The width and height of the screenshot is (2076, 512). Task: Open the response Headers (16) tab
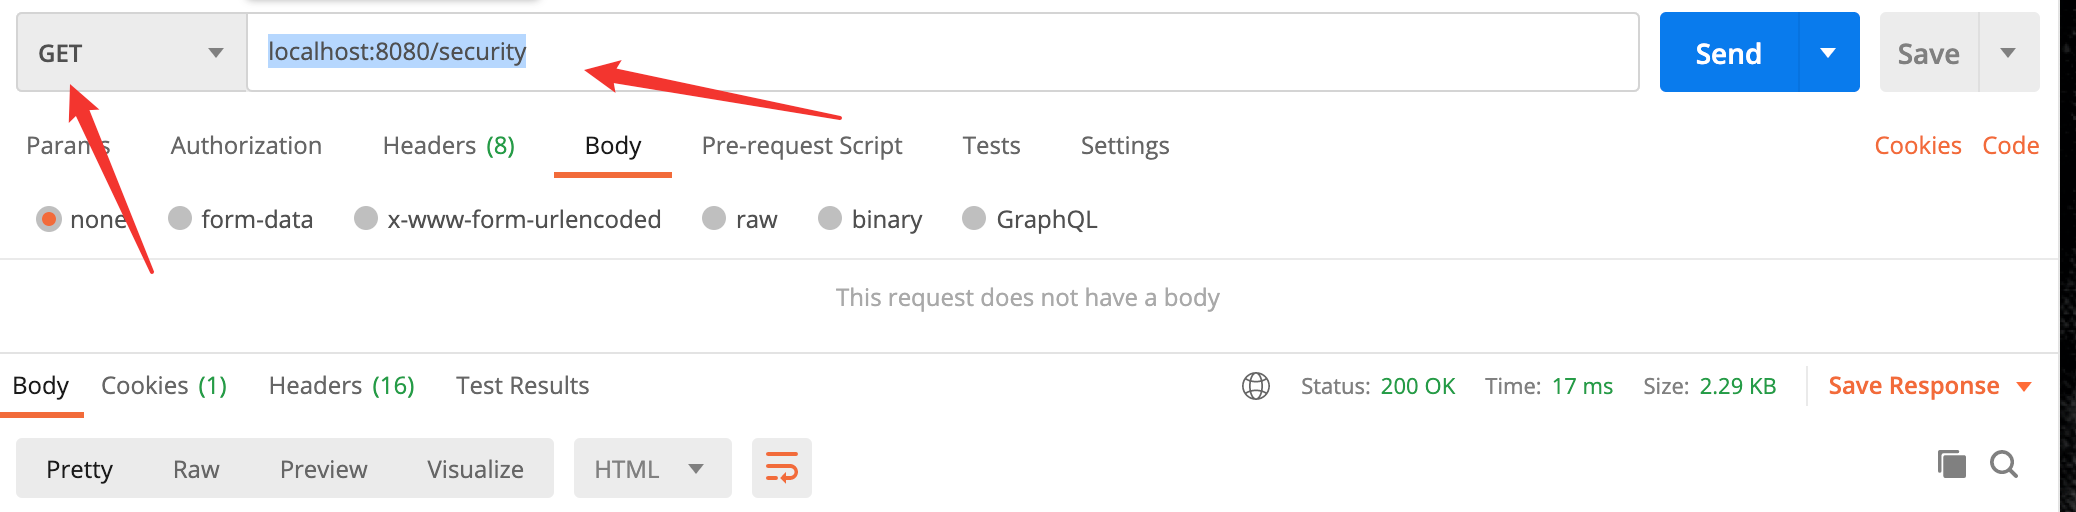[x=341, y=386]
